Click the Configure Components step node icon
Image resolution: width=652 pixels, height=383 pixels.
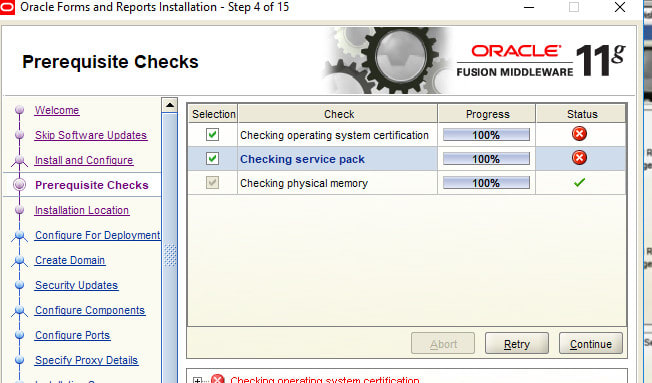point(19,311)
